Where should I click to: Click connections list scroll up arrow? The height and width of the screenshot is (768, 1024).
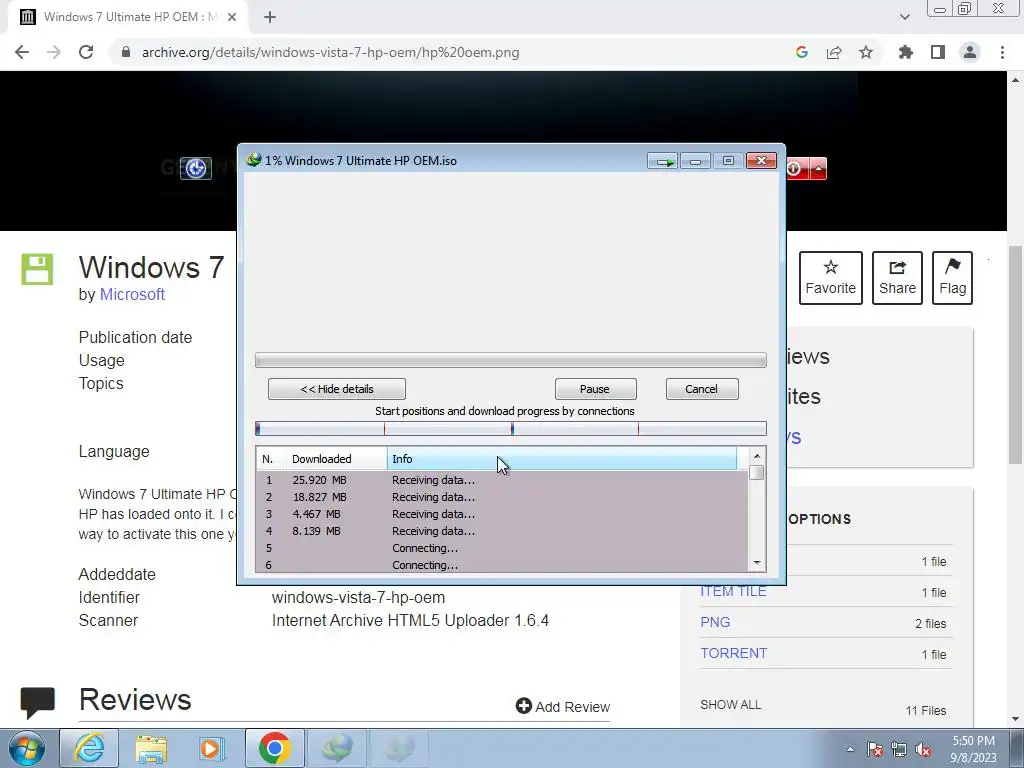(x=757, y=456)
